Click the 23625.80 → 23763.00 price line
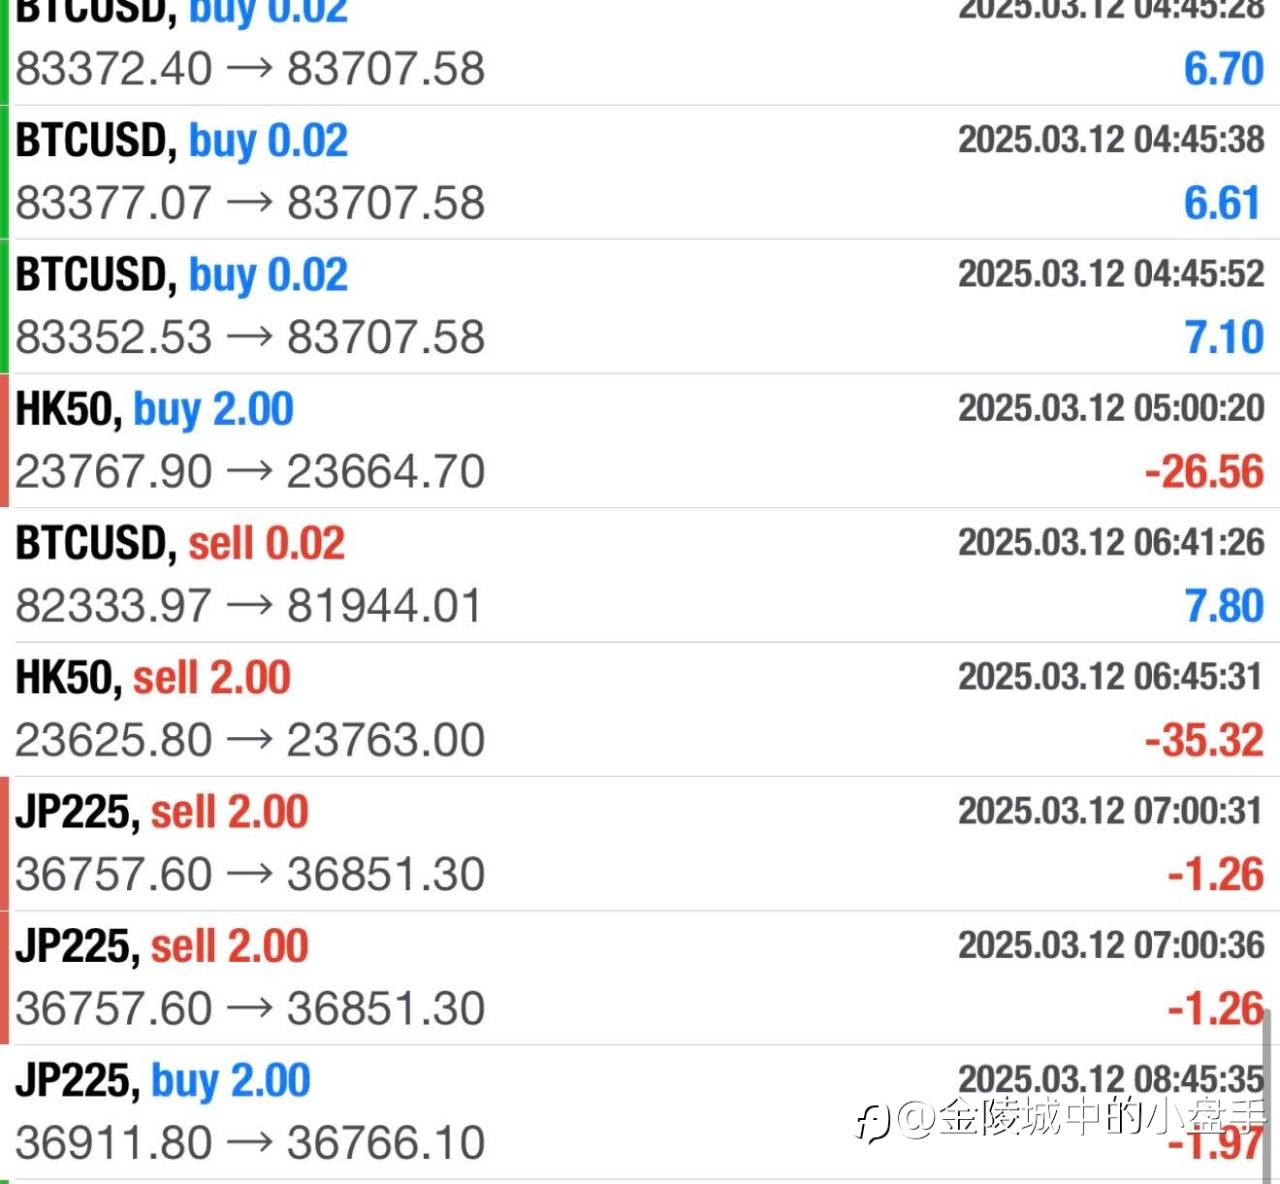Image resolution: width=1280 pixels, height=1184 pixels. pos(250,741)
